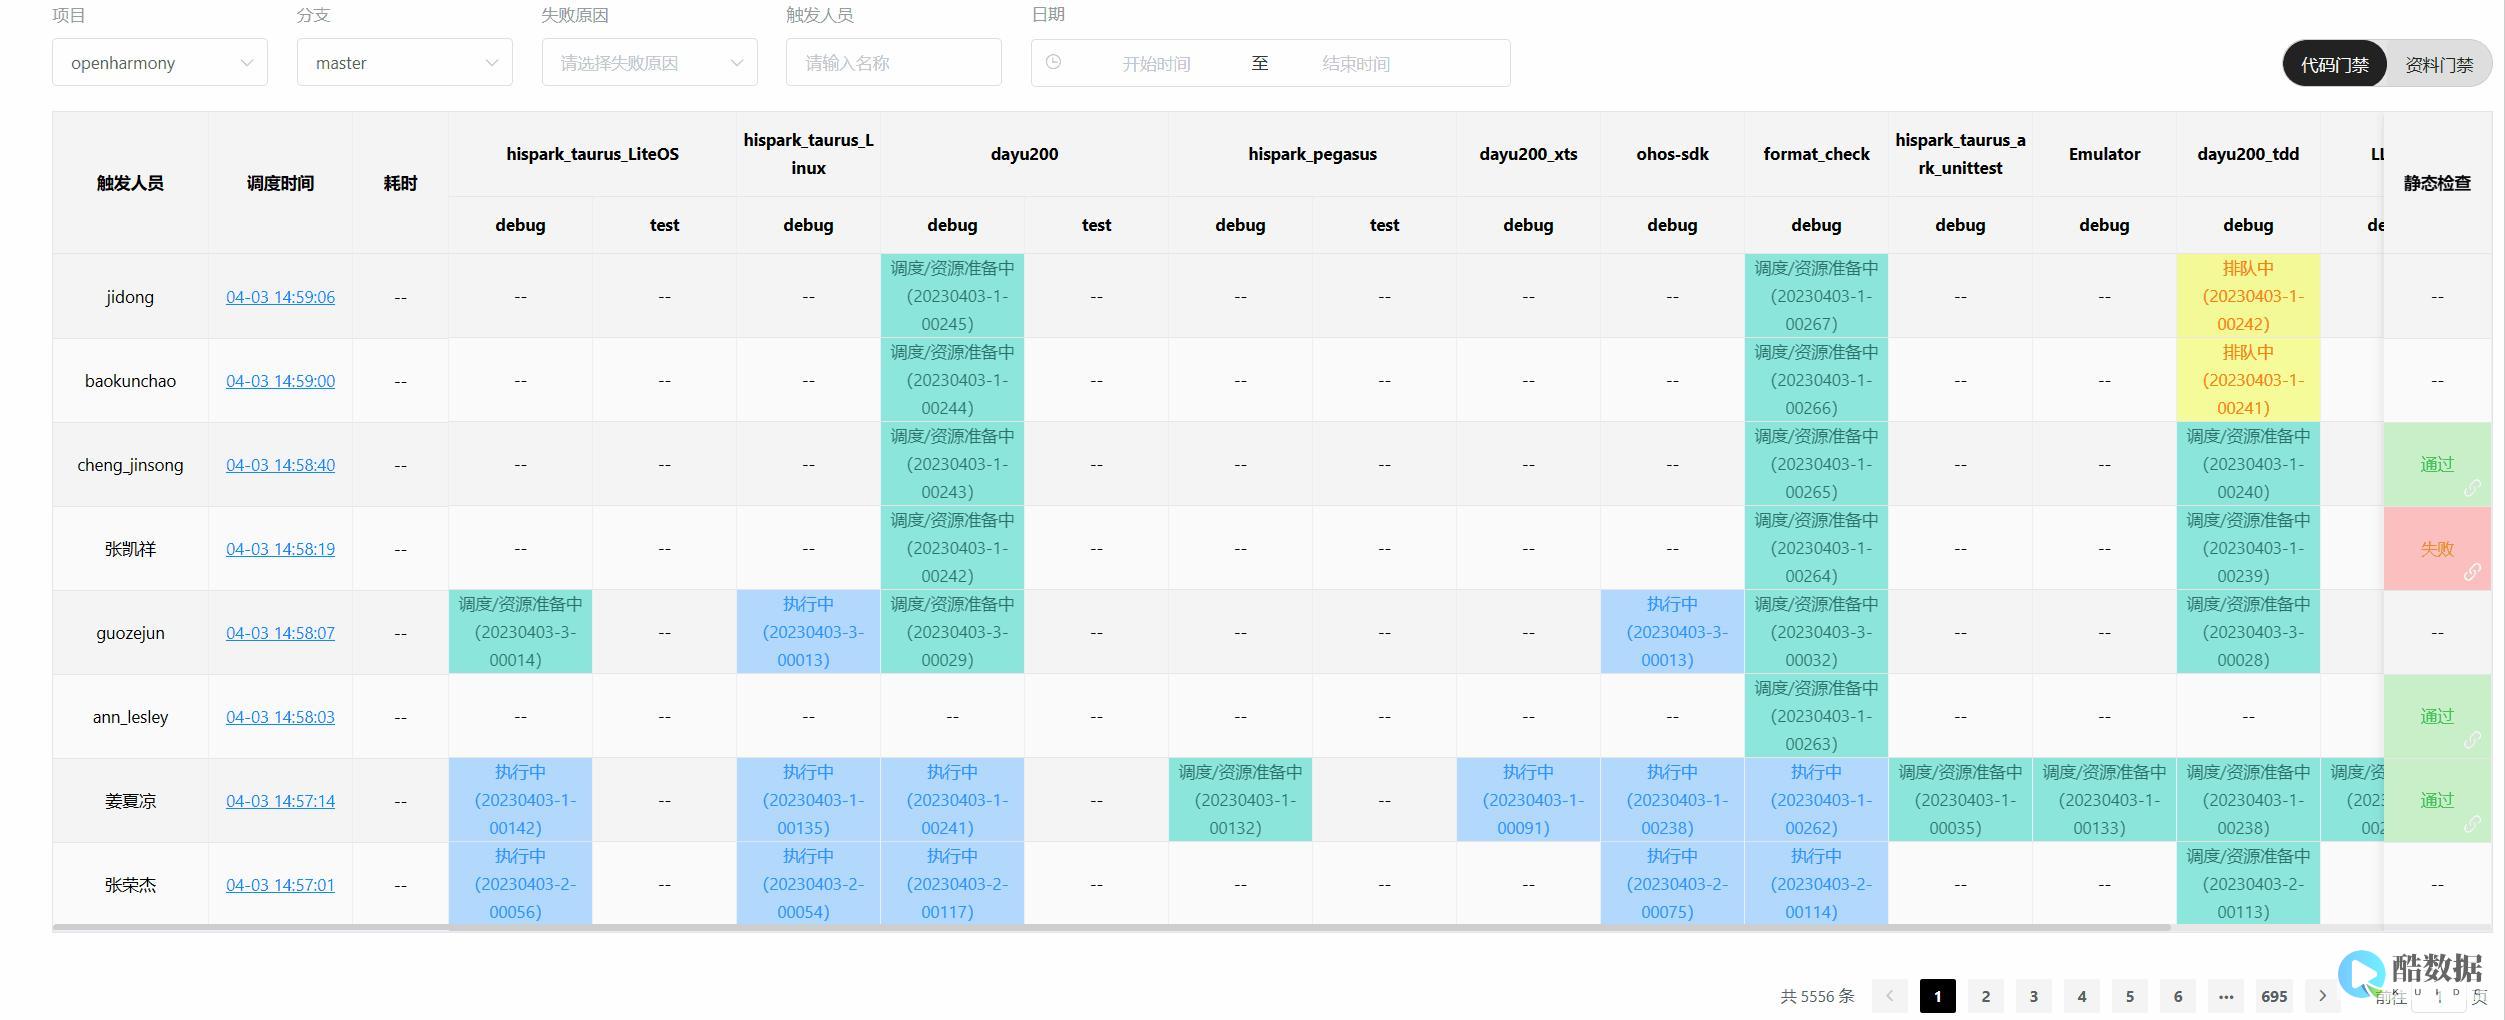Open schedule time link 04-03 14:57:01
Image resolution: width=2505 pixels, height=1020 pixels.
click(x=280, y=885)
